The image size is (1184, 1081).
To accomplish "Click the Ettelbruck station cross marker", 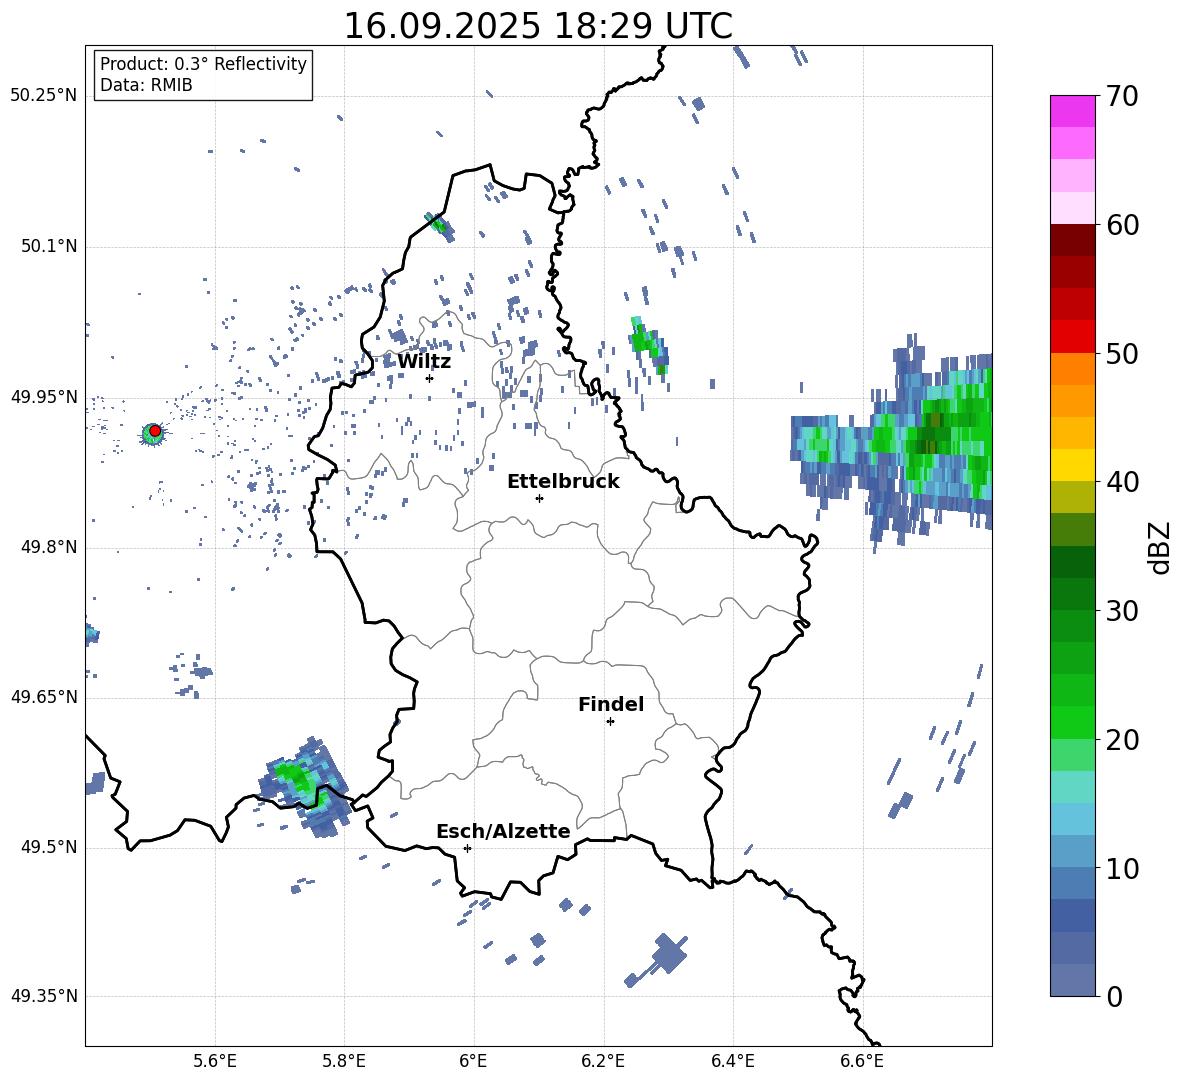I will pos(539,498).
